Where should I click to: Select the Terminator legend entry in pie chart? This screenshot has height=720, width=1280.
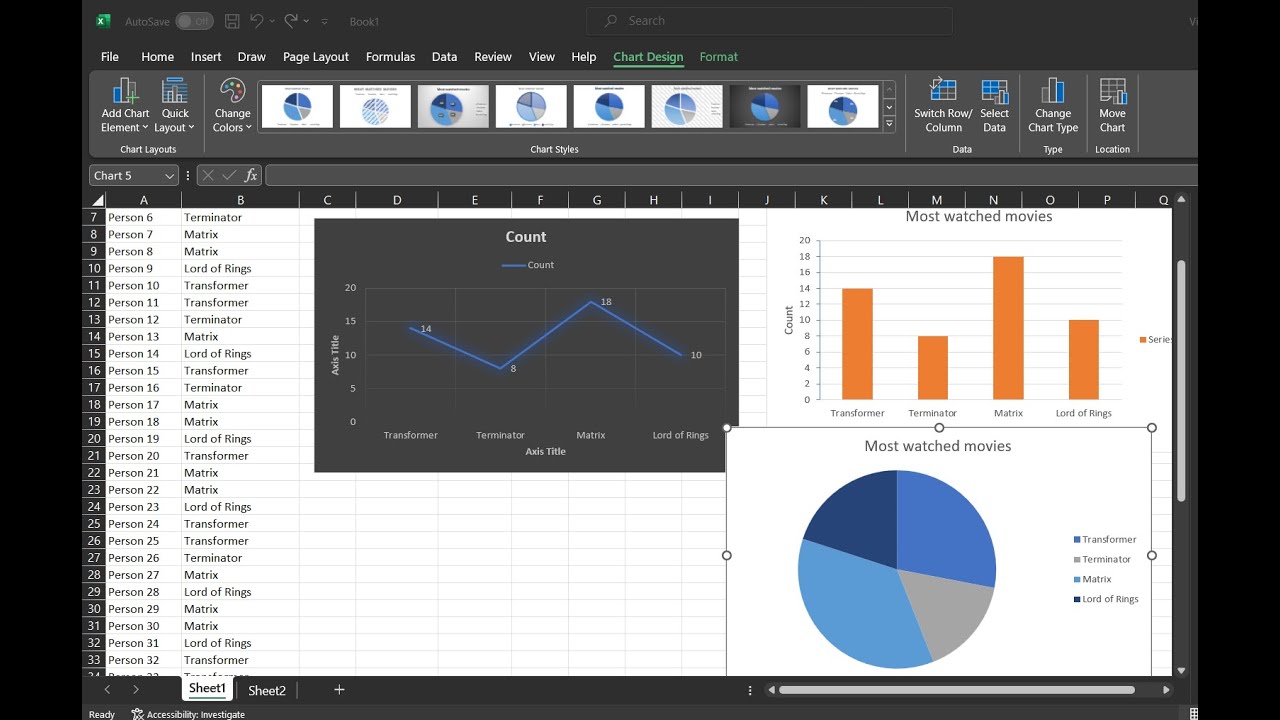pos(1102,559)
